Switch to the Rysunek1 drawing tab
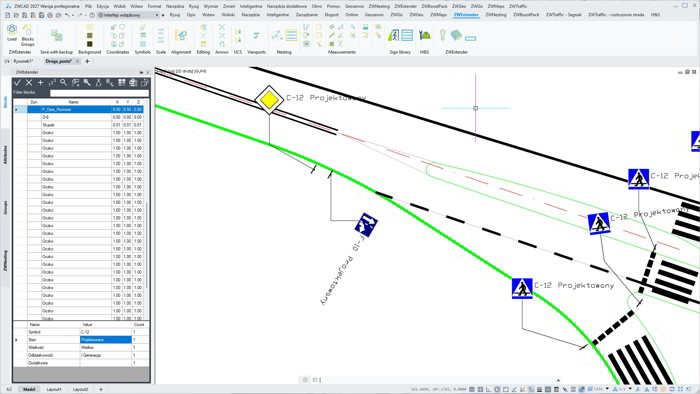Screen dimensions: 700x394 point(23,61)
